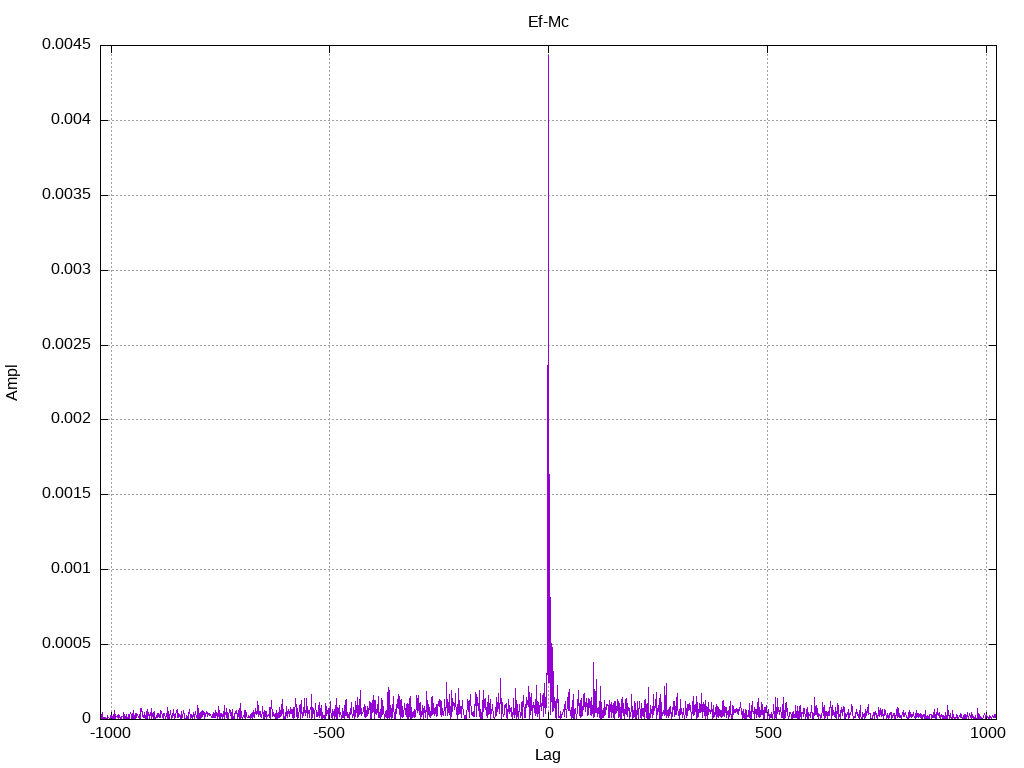Click the y-axis value 0.0025
Image resolution: width=1024 pixels, height=768 pixels.
(67, 344)
